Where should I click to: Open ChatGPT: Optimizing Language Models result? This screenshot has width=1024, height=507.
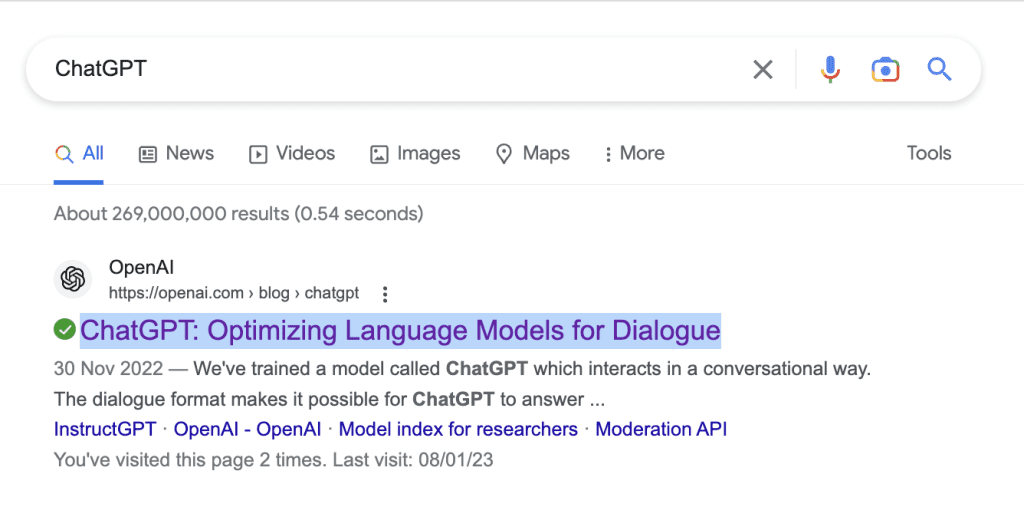pos(400,329)
